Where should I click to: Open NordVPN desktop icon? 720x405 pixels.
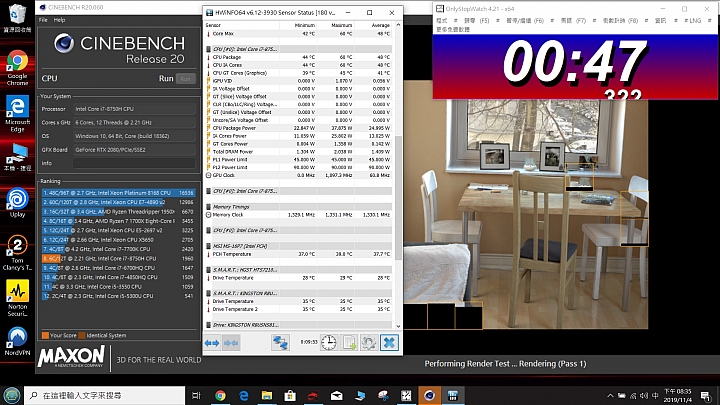17,341
